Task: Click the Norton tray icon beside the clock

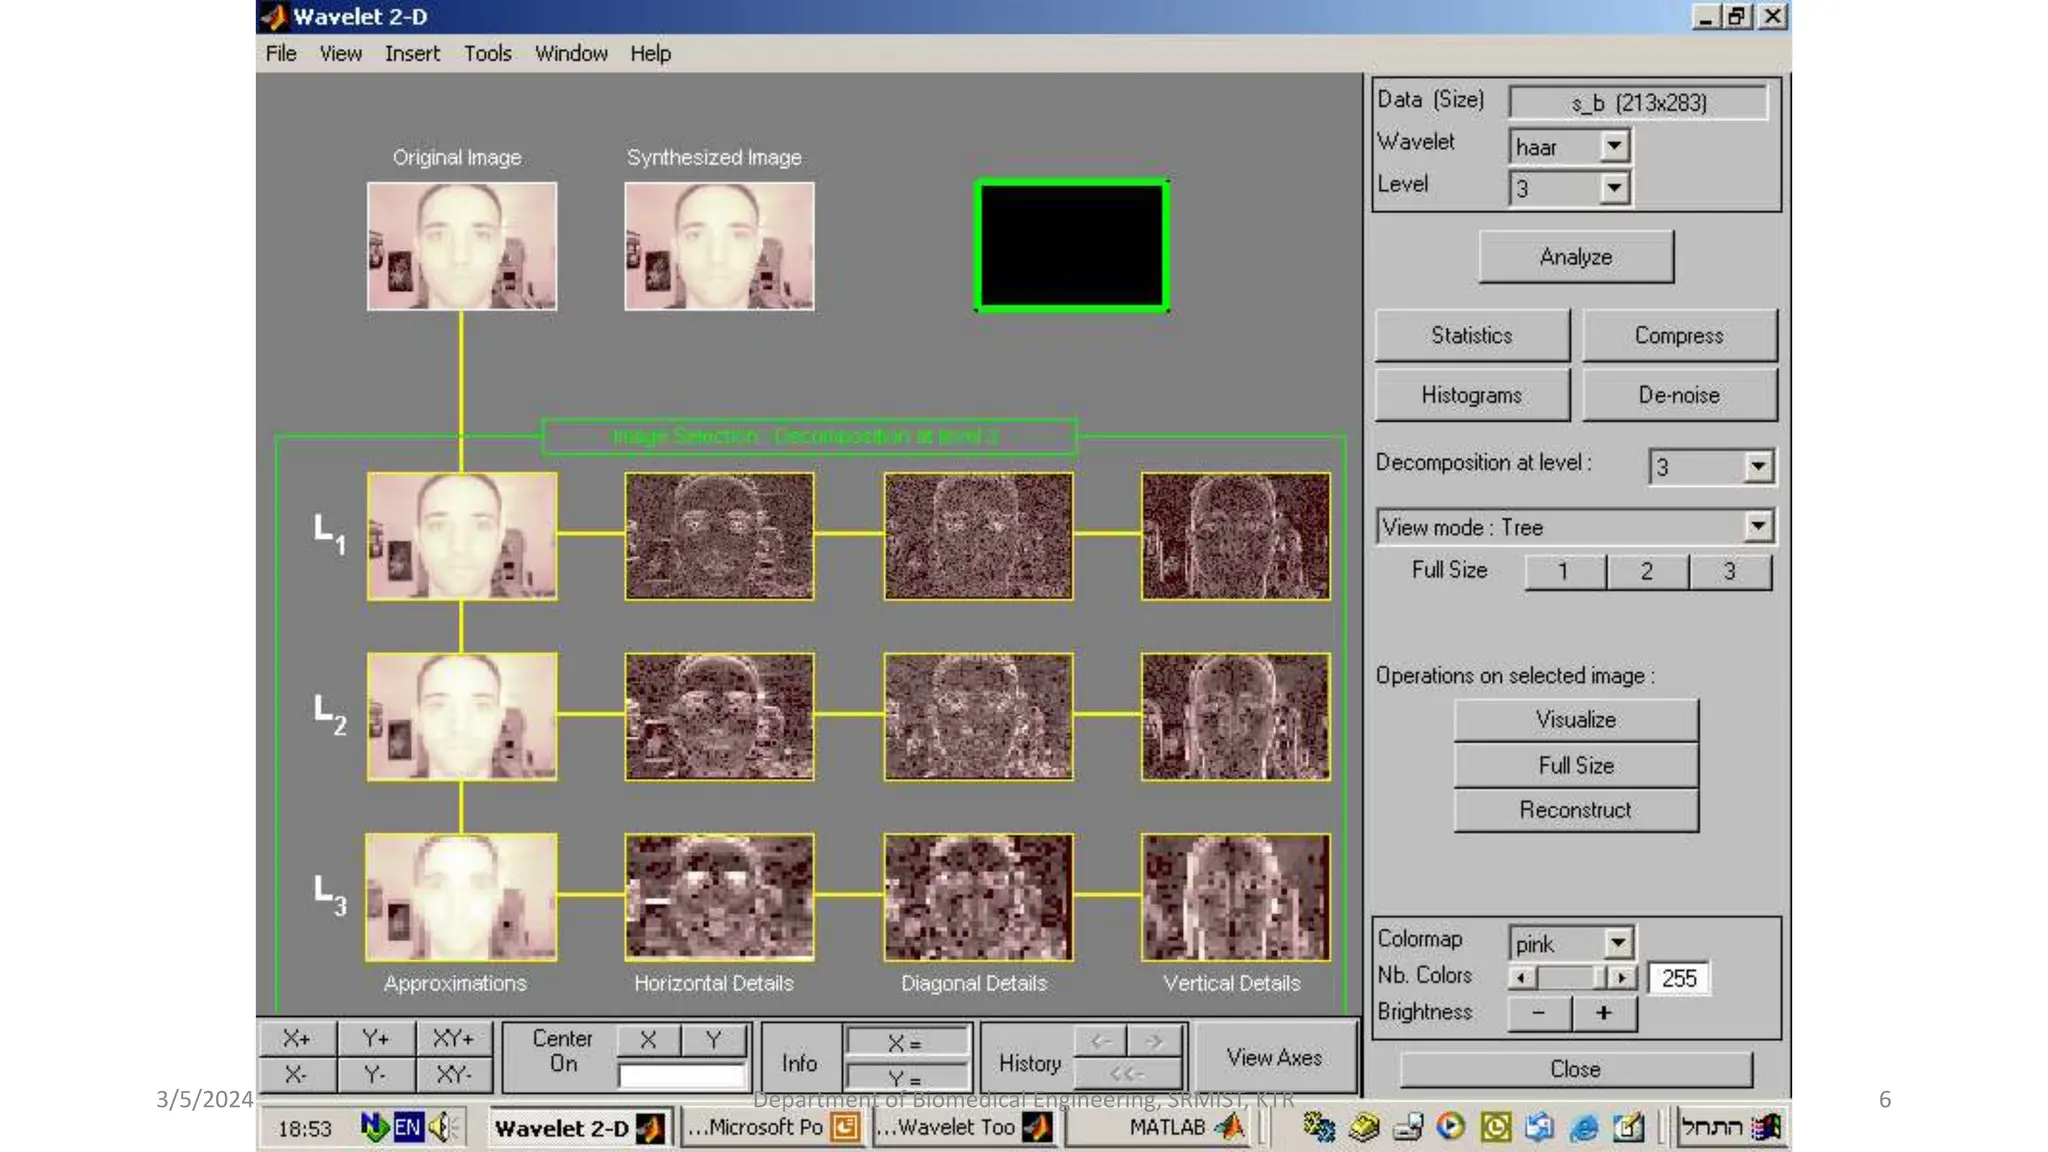Action: (x=374, y=1128)
